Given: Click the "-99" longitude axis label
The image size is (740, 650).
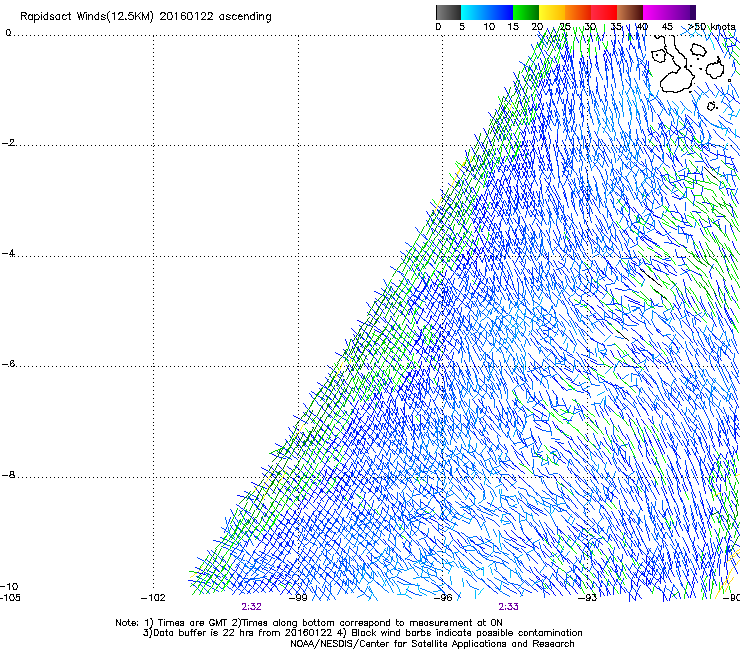Looking at the screenshot, I should pos(298,598).
